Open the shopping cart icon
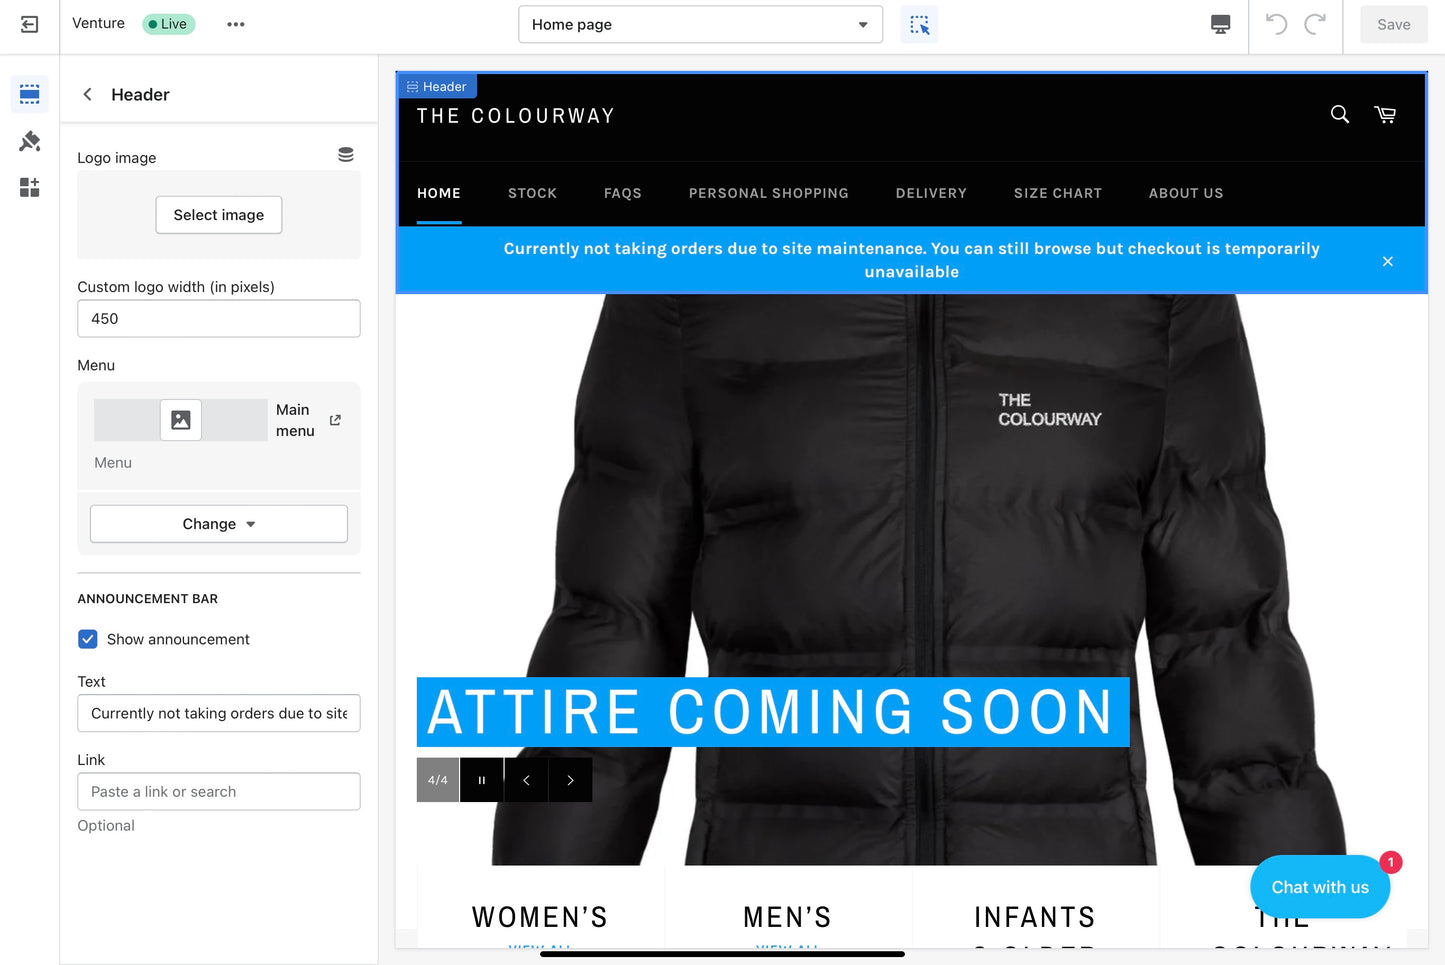1445x965 pixels. 1385,115
